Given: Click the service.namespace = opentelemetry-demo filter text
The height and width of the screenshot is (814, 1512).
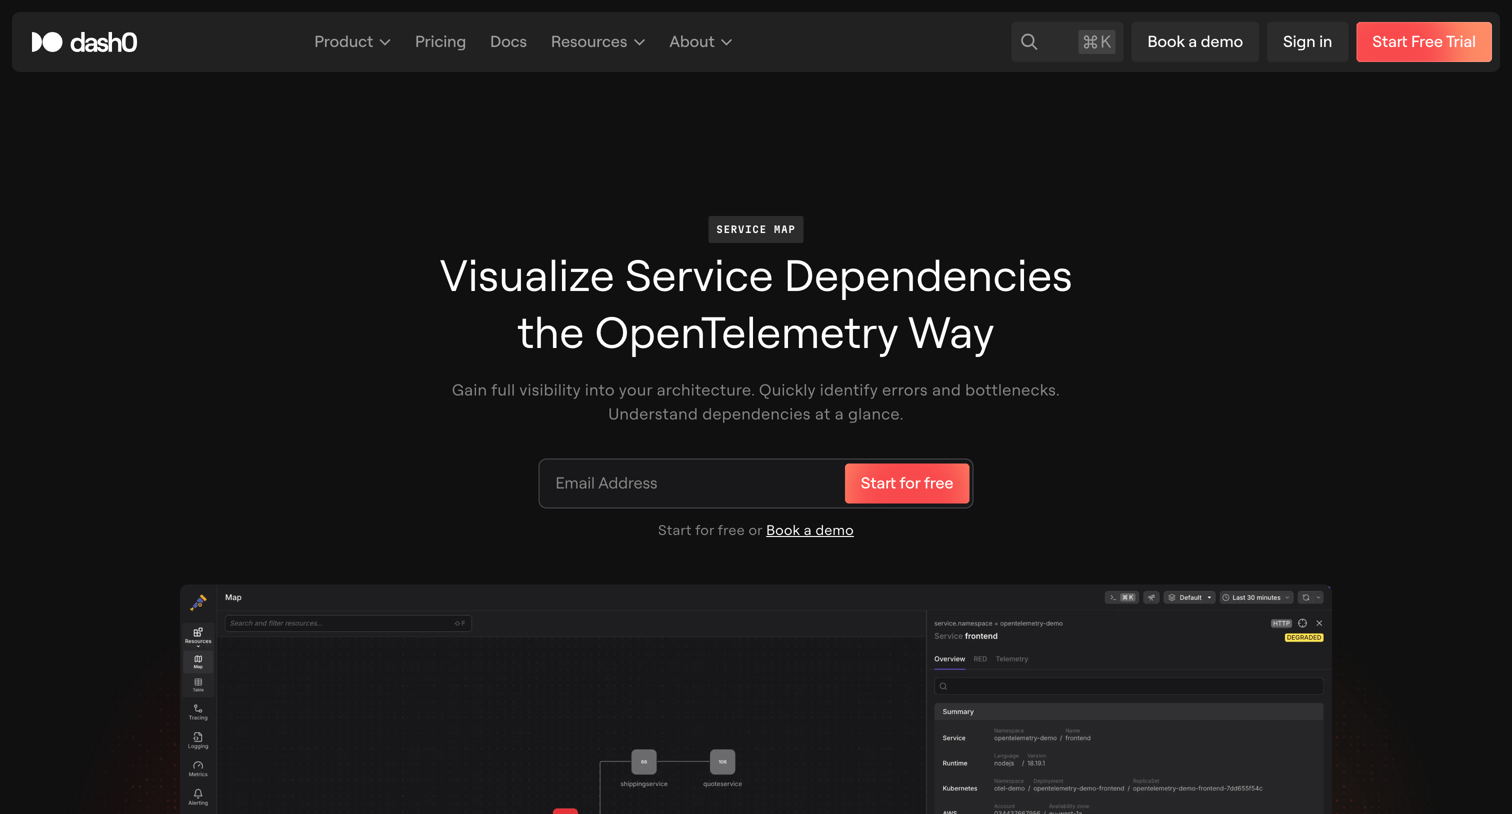Looking at the screenshot, I should click(x=998, y=623).
